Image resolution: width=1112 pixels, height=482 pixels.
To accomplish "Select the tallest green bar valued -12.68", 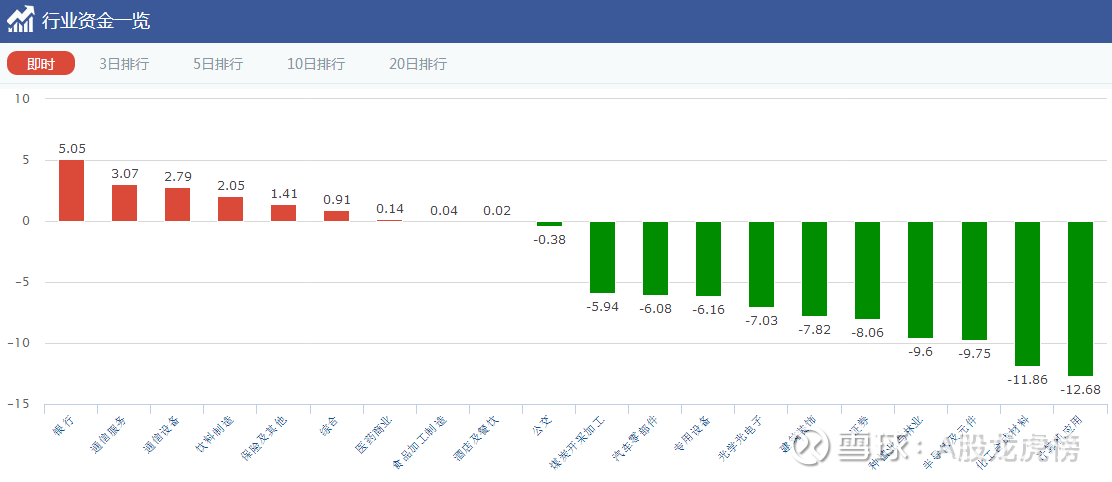I will click(x=1080, y=298).
